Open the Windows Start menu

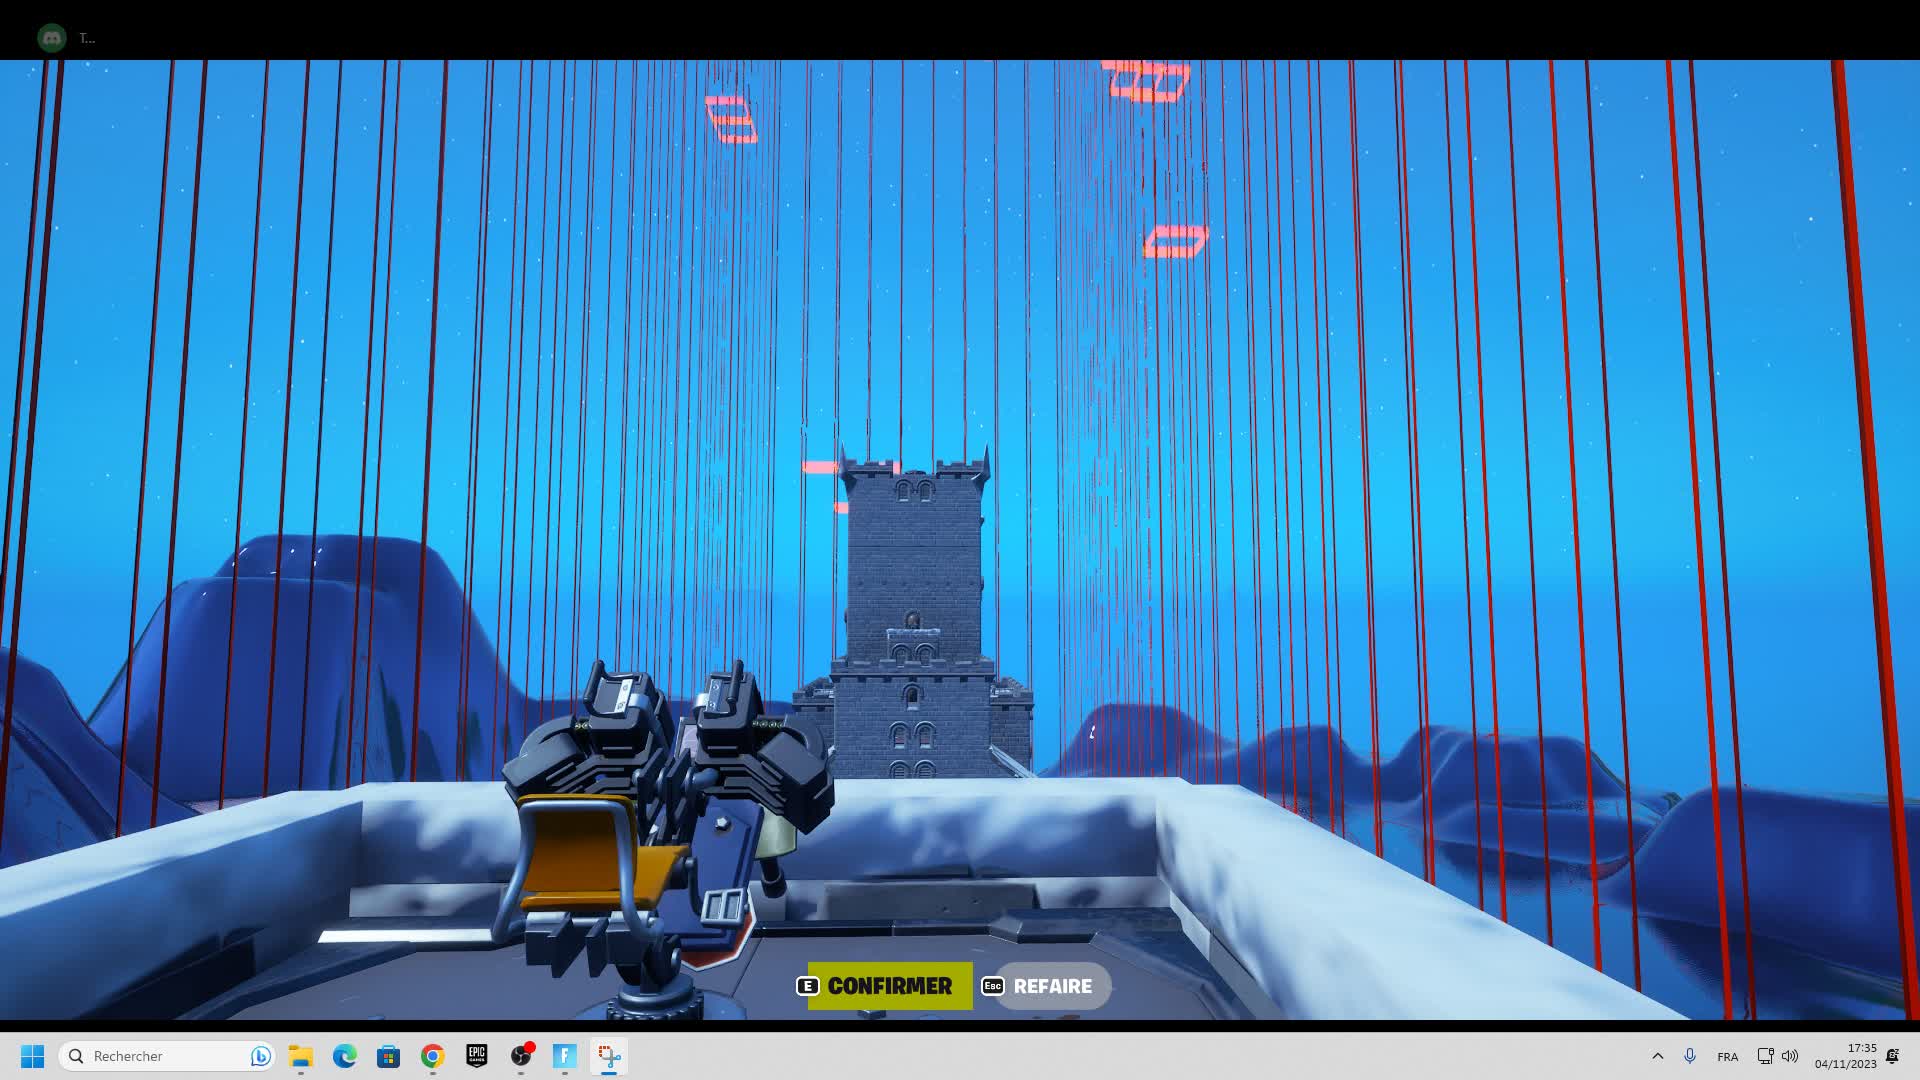tap(32, 1056)
